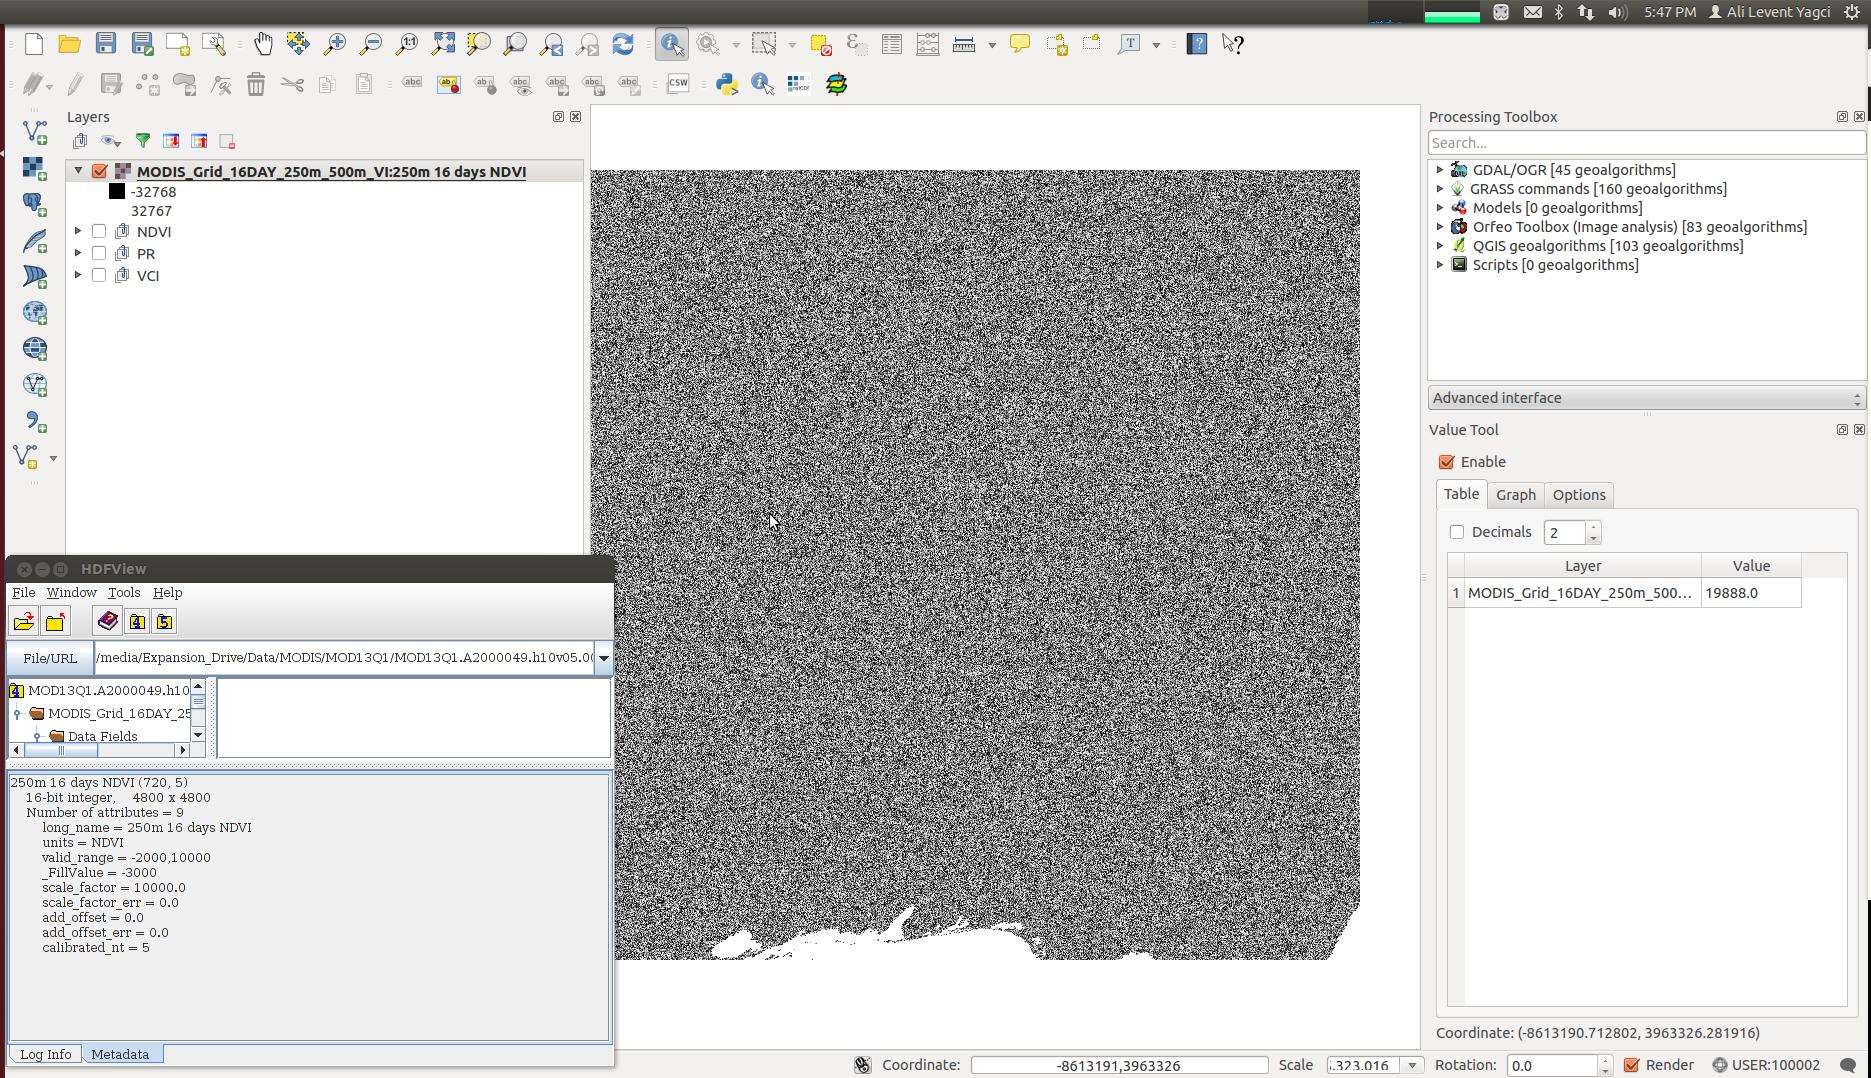Open the HDFView File/URL path dropdown
This screenshot has width=1871, height=1078.
(x=603, y=658)
